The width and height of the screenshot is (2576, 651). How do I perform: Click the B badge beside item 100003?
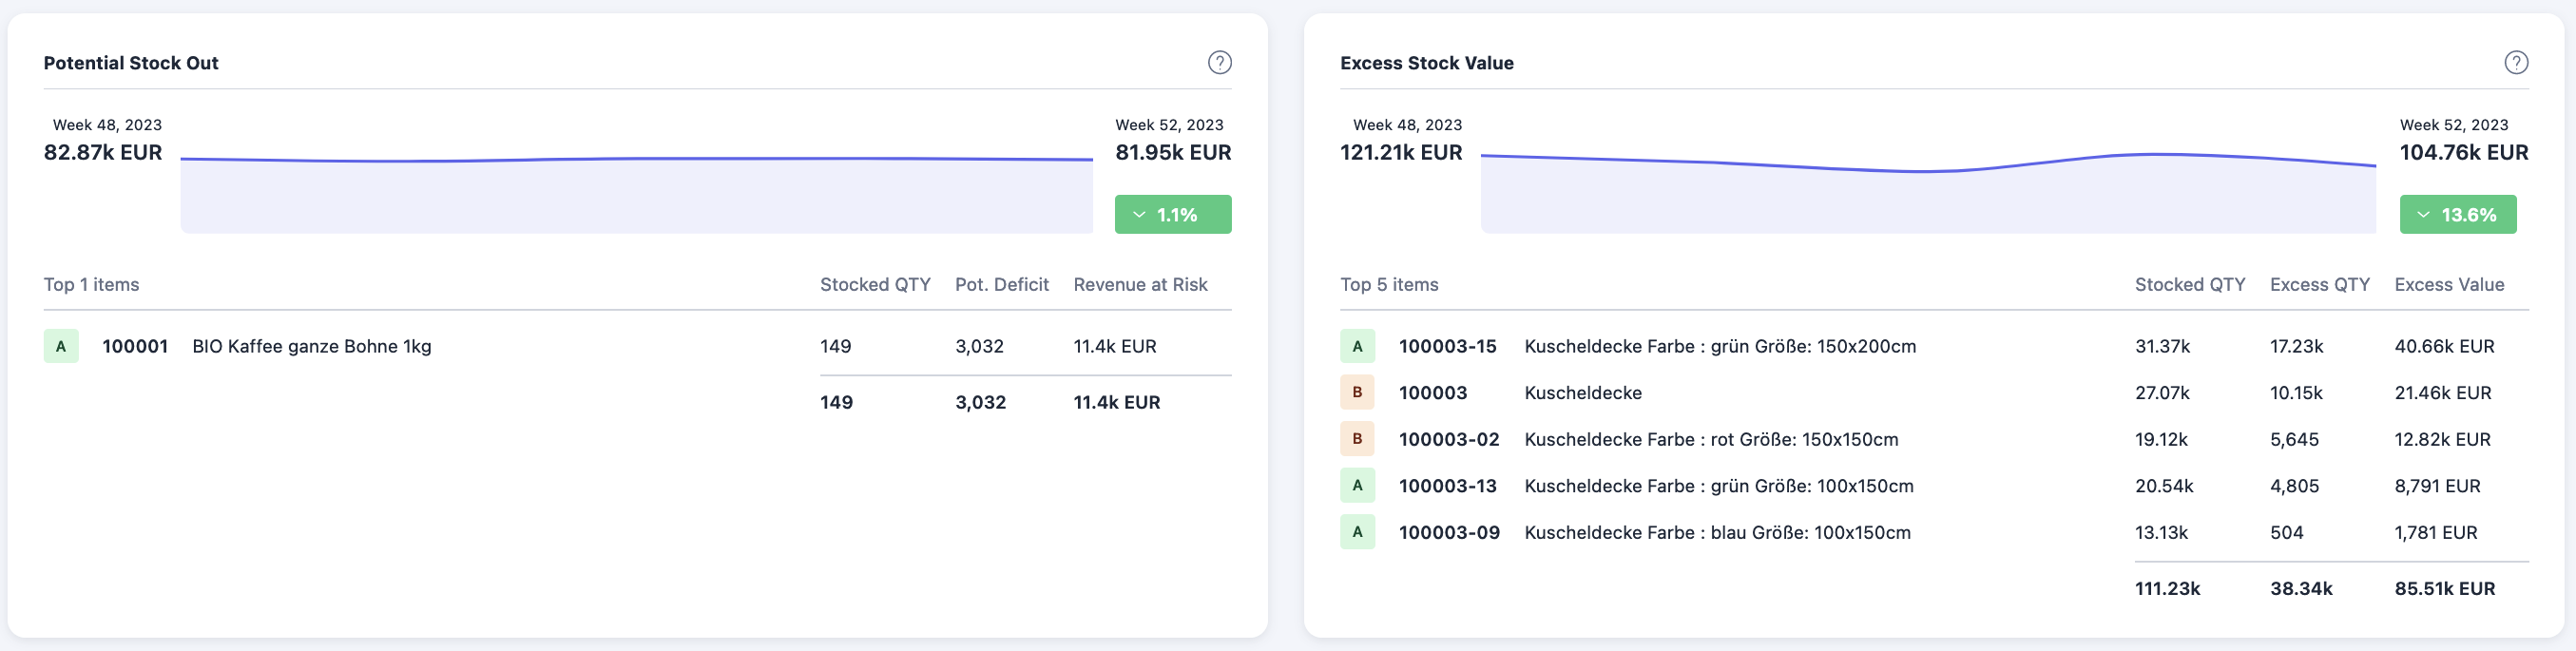click(1357, 393)
